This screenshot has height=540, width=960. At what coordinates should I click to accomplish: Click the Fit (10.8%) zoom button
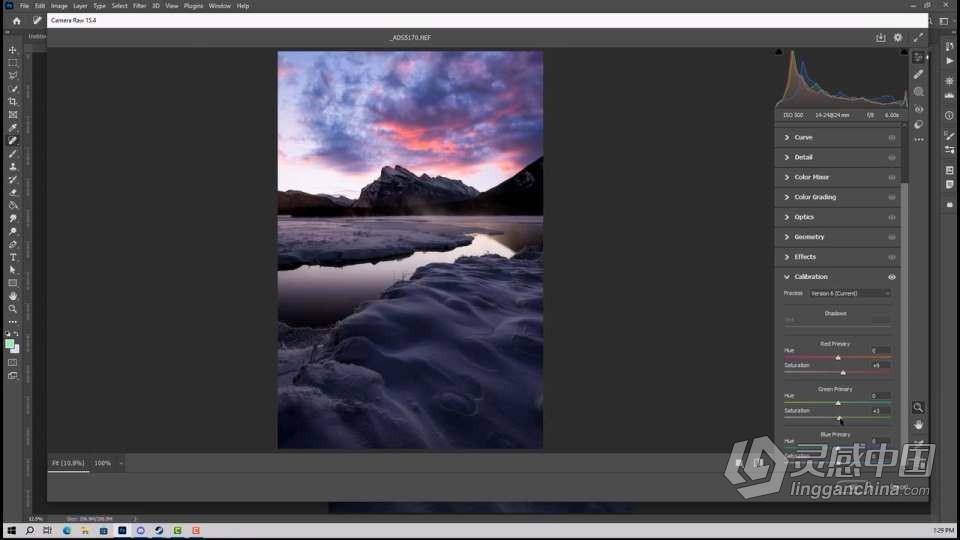click(69, 463)
